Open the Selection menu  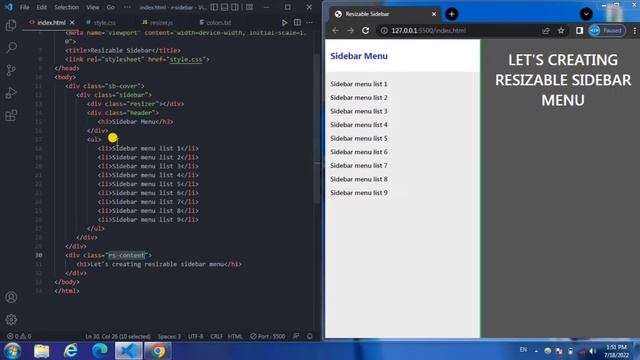pyautogui.click(x=67, y=7)
